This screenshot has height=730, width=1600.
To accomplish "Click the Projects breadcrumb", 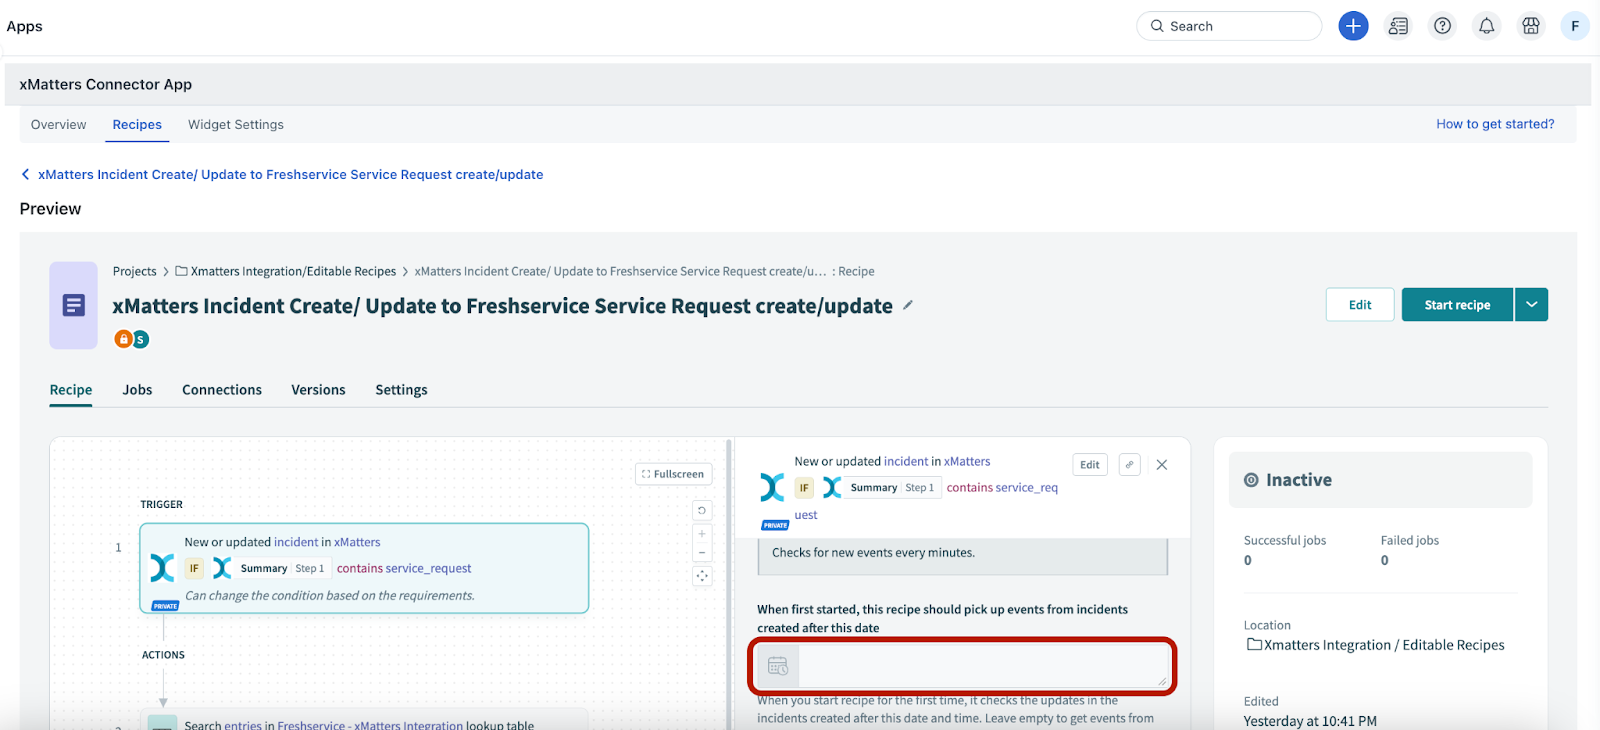I will point(134,271).
